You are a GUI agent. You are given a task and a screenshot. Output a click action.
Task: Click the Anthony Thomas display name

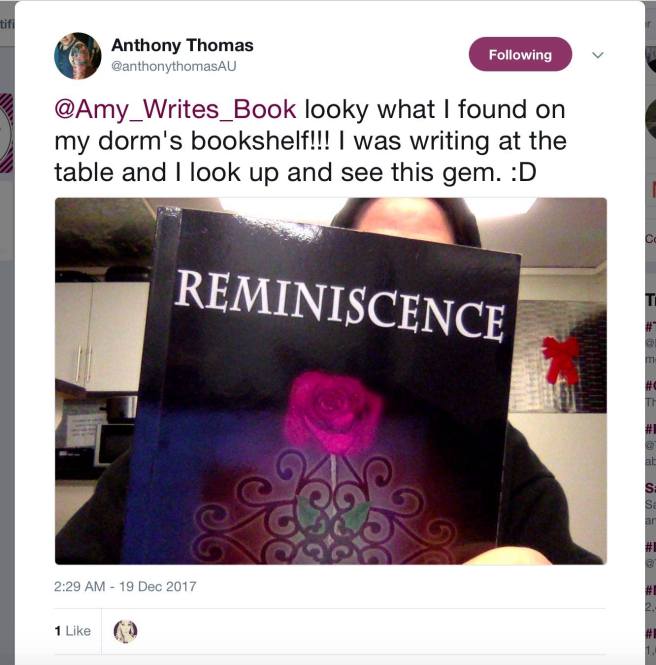point(182,45)
